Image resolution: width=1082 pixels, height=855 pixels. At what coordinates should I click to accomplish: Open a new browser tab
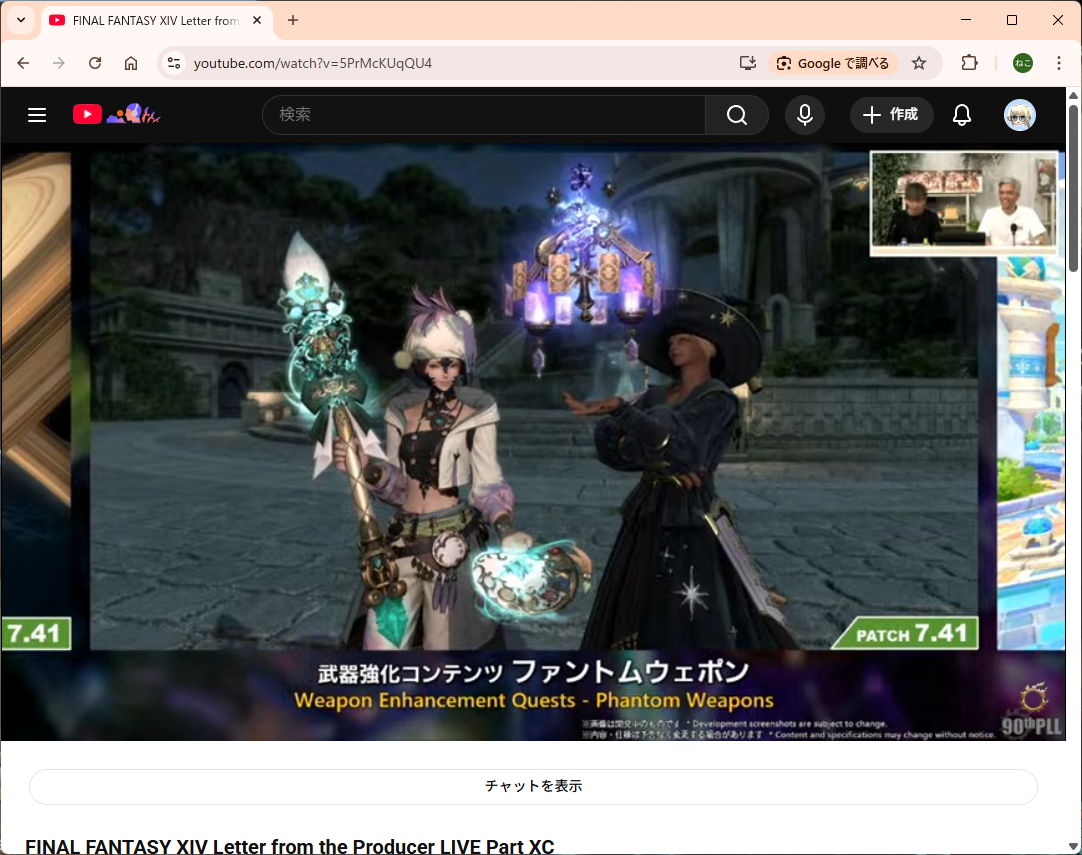click(x=293, y=20)
